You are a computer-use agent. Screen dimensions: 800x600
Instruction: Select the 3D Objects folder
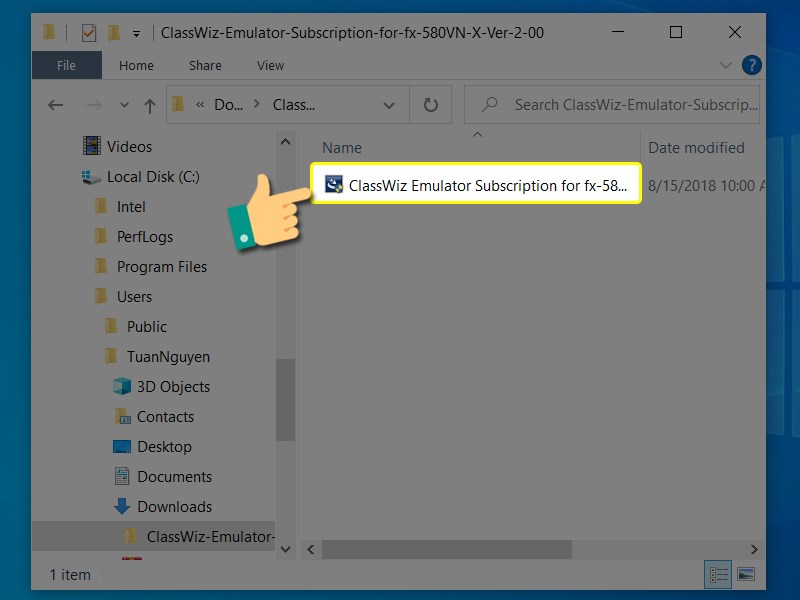tap(172, 387)
